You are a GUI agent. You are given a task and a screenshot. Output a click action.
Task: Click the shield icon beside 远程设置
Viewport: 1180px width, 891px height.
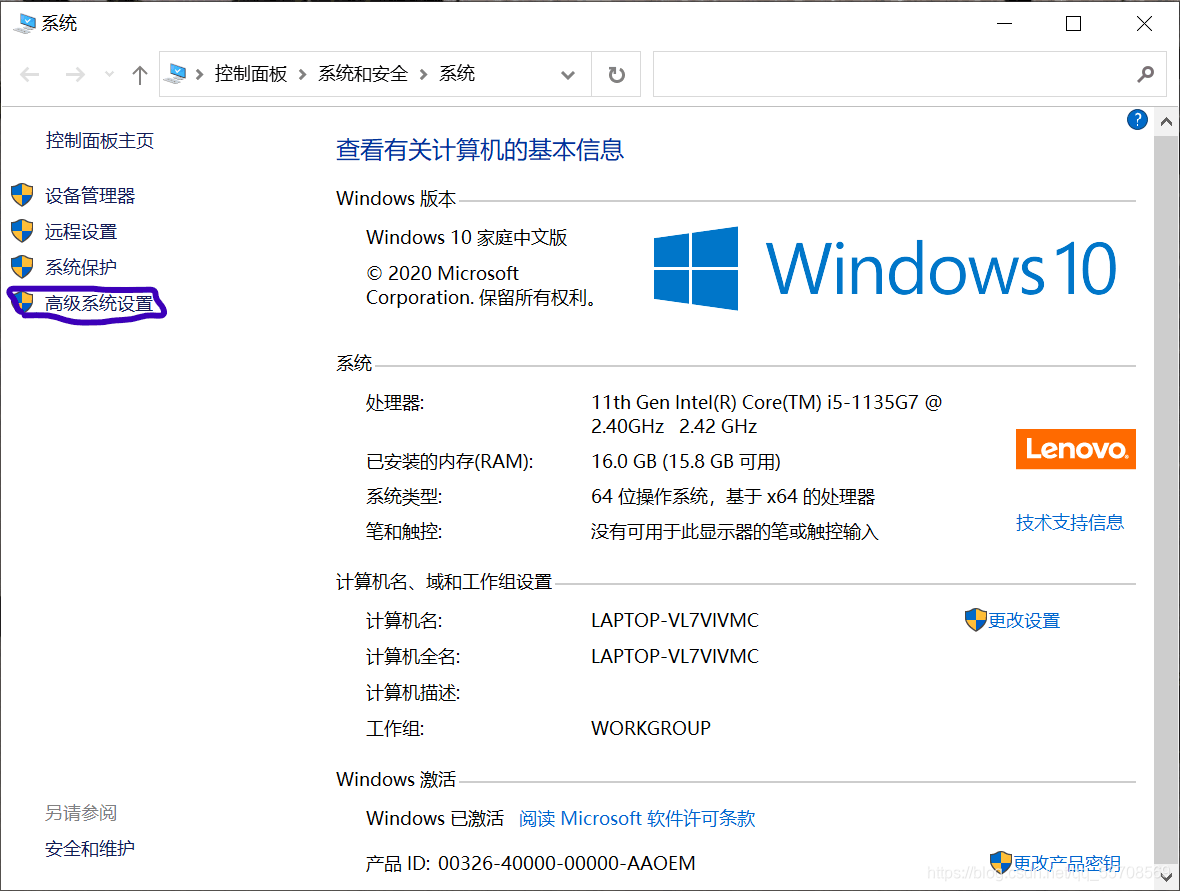[x=23, y=231]
